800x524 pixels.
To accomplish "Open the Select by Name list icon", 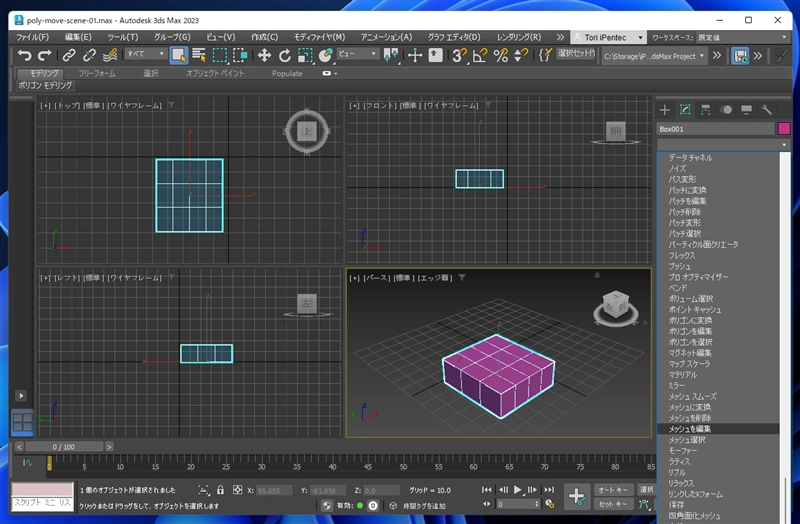I will coord(199,55).
